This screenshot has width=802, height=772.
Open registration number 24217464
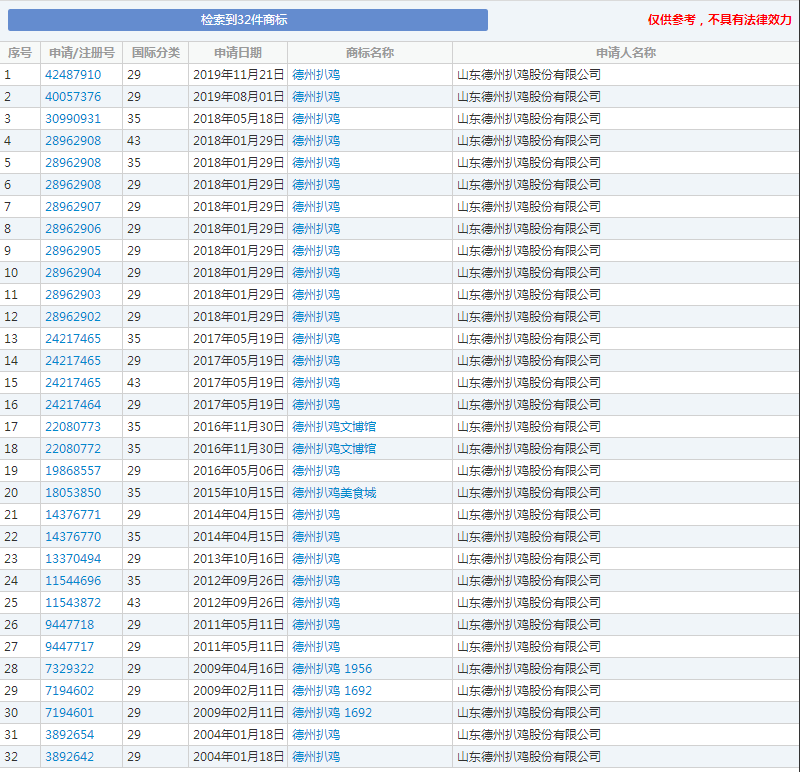point(73,405)
